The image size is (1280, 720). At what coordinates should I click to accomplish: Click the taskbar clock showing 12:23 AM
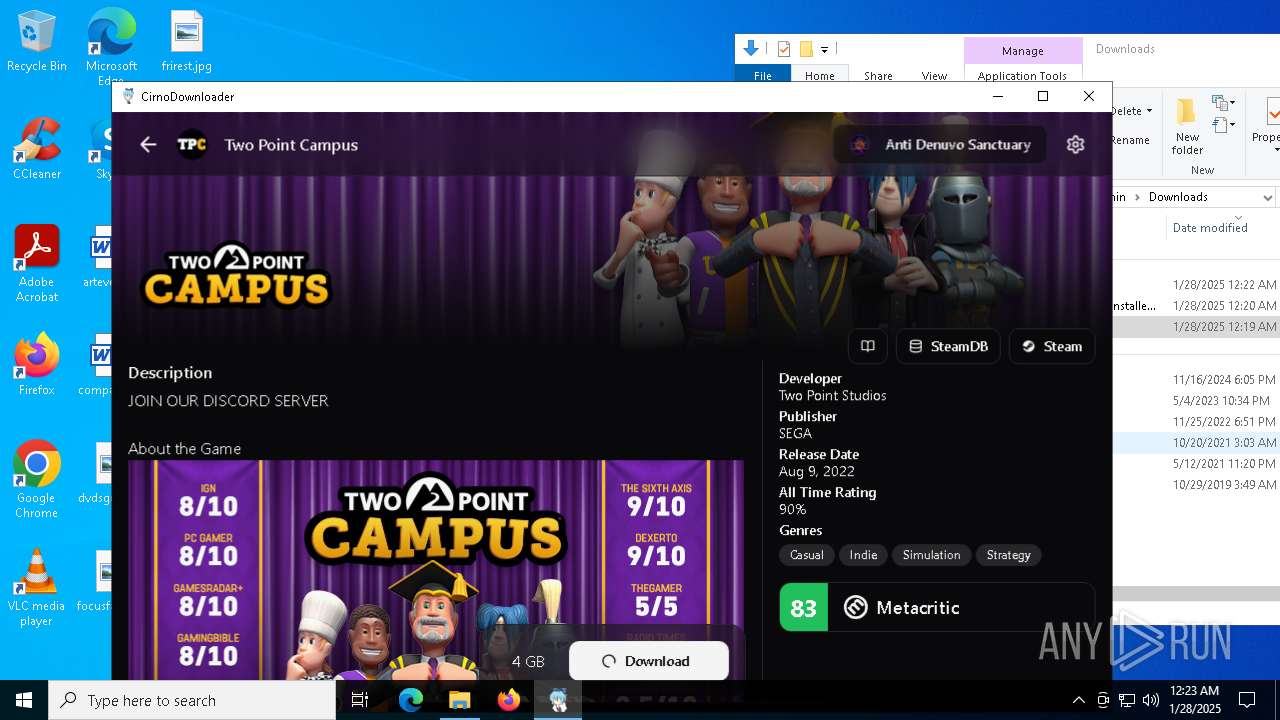[x=1194, y=700]
